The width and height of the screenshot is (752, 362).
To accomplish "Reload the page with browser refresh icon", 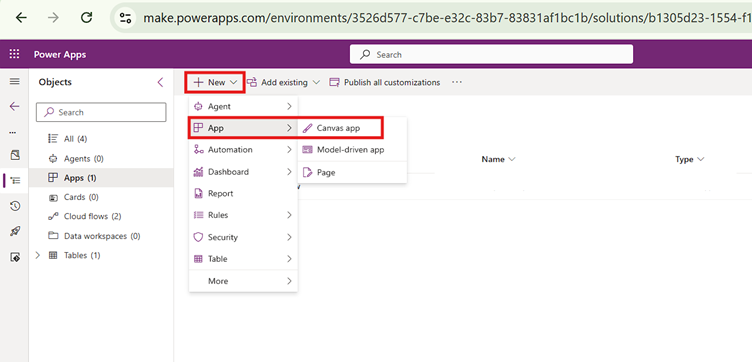I will click(x=86, y=18).
